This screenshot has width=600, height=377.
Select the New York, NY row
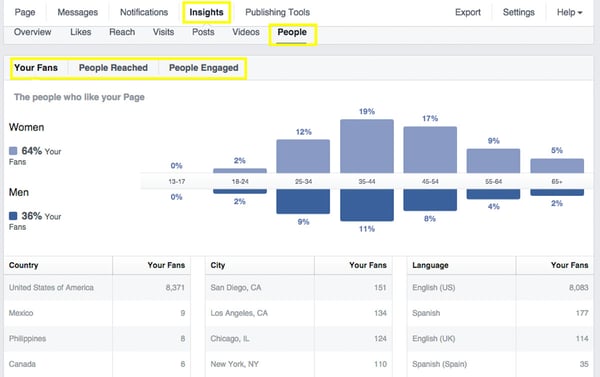(x=299, y=364)
